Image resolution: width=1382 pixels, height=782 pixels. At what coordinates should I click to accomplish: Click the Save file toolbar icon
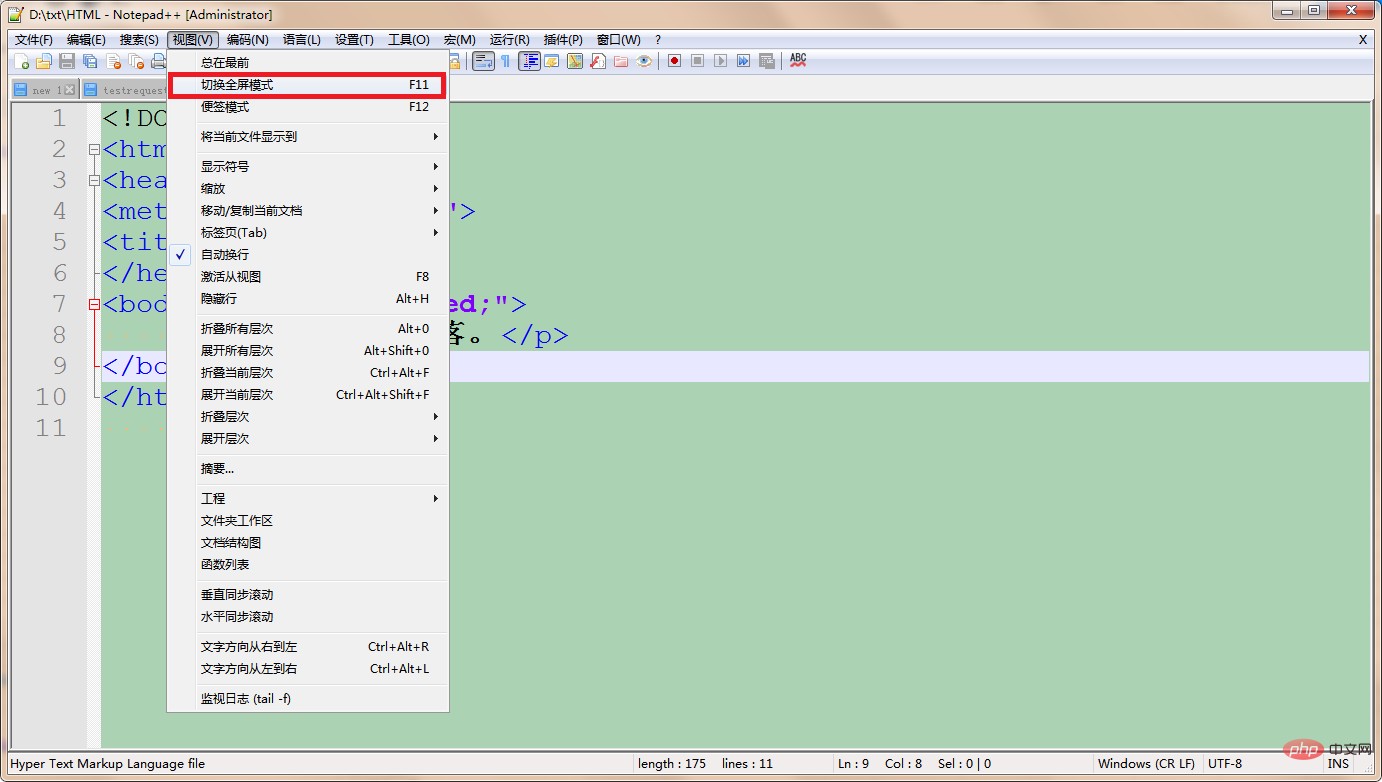(66, 62)
